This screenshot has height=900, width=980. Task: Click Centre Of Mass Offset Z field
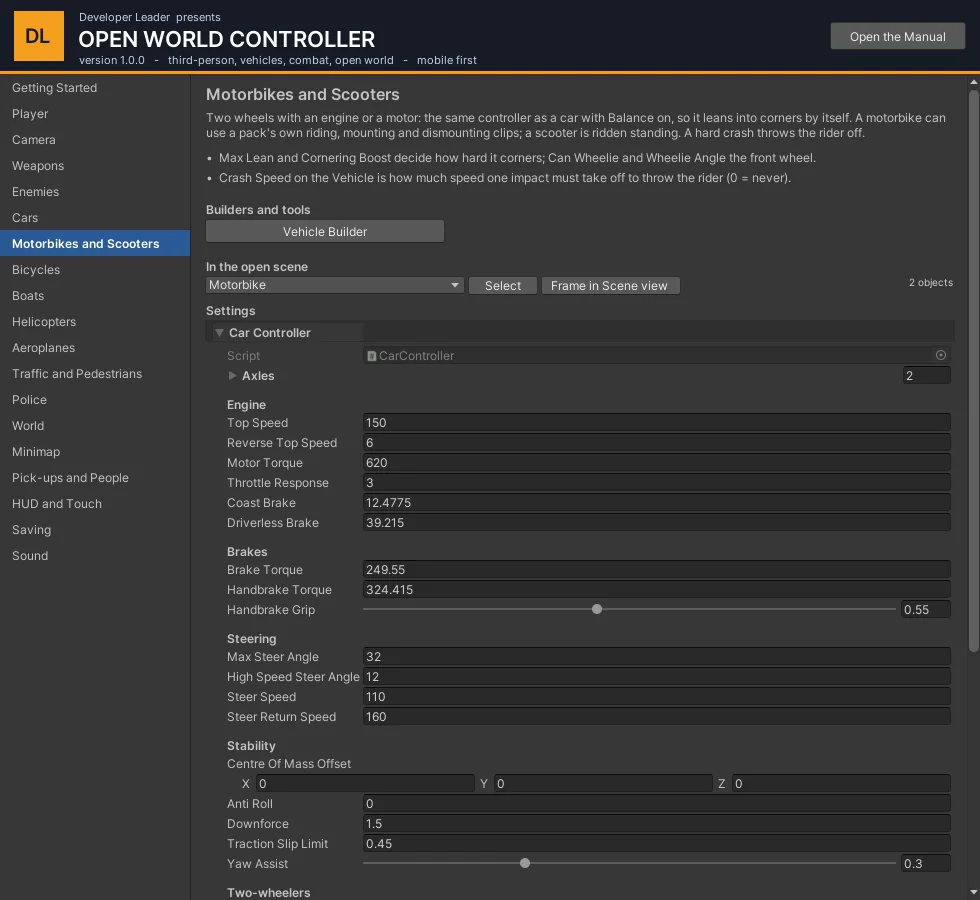point(841,783)
